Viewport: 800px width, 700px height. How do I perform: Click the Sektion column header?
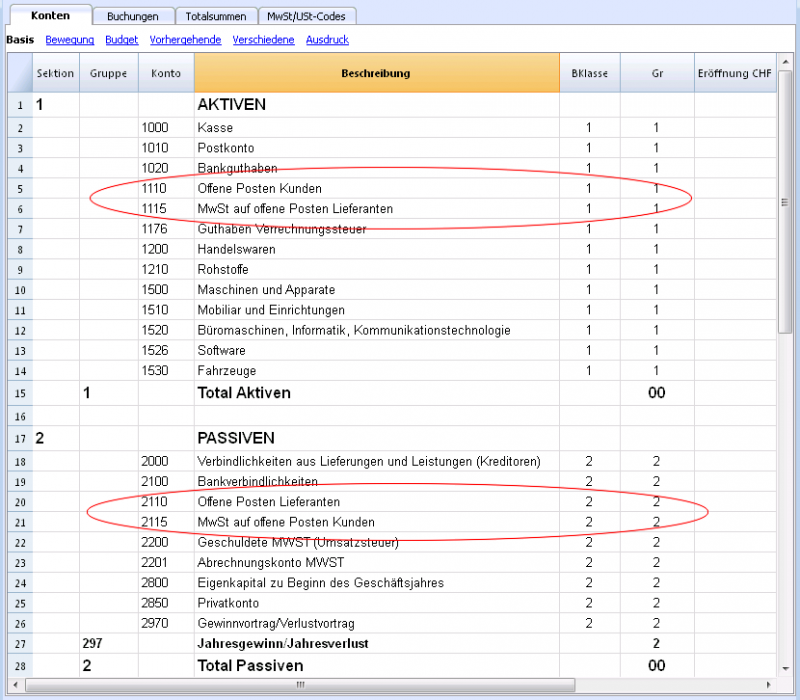click(56, 73)
